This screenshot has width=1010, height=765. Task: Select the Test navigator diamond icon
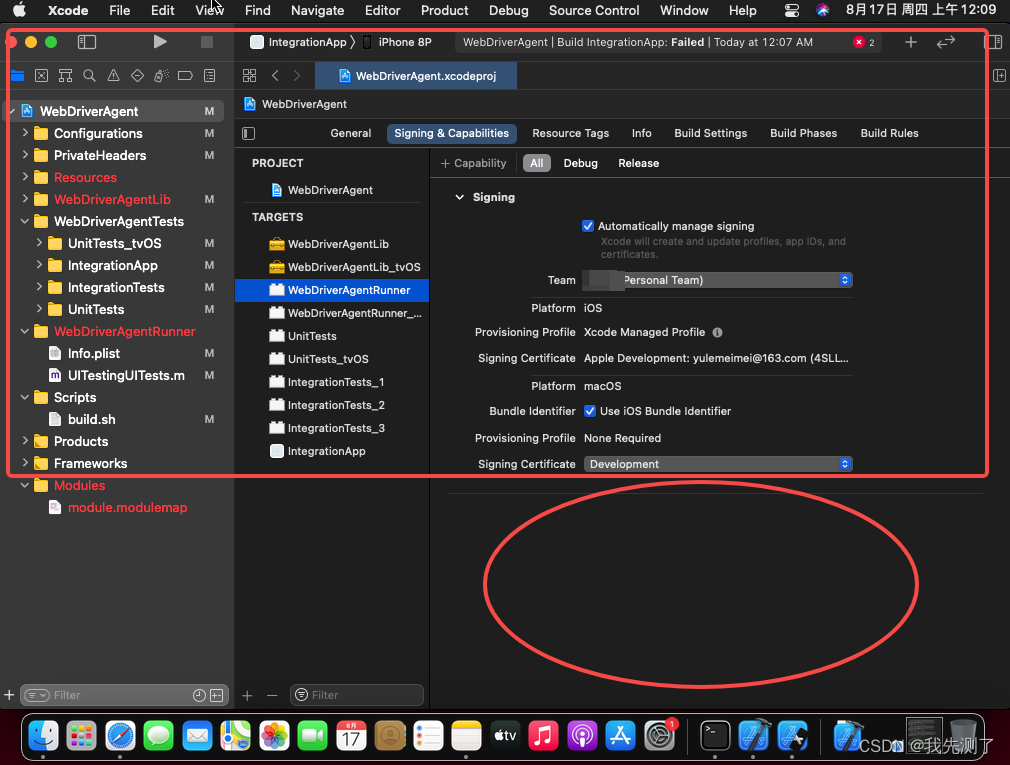point(136,75)
